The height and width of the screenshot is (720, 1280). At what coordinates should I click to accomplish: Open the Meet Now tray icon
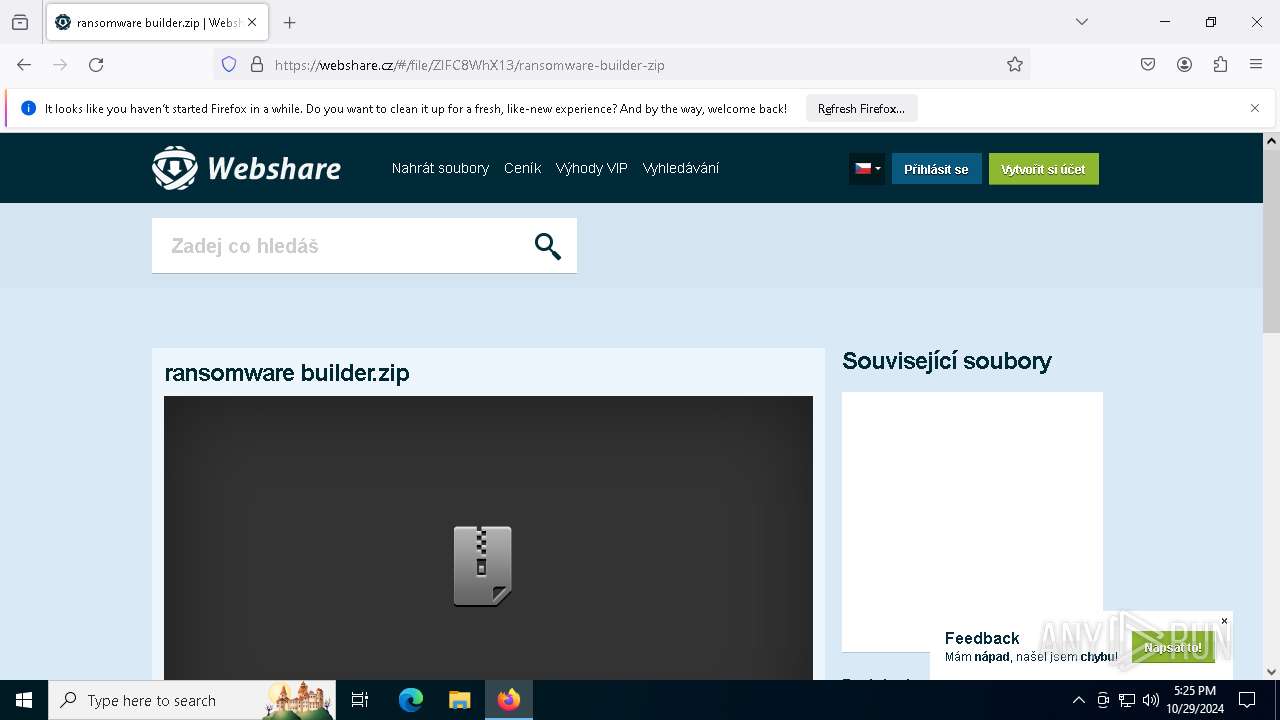(x=1103, y=700)
